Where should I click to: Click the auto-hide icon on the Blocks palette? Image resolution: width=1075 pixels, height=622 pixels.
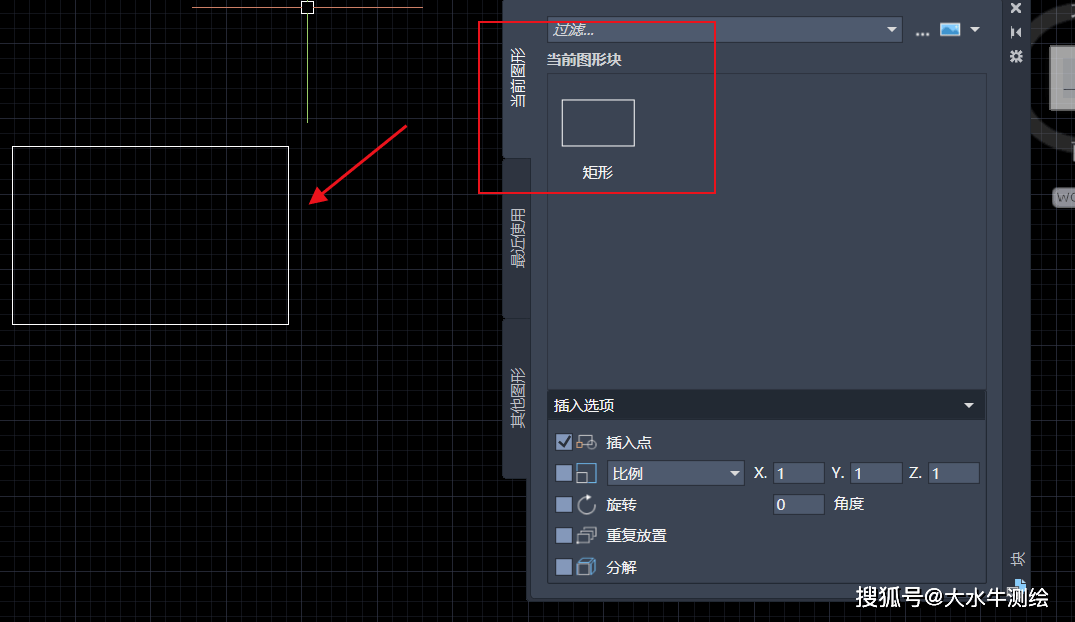[x=1016, y=32]
